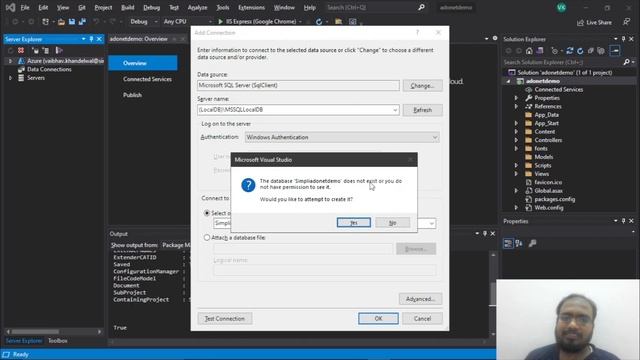Click the Collapse All icon in Solution Explorer
Image resolution: width=640 pixels, height=360 pixels.
(590, 51)
